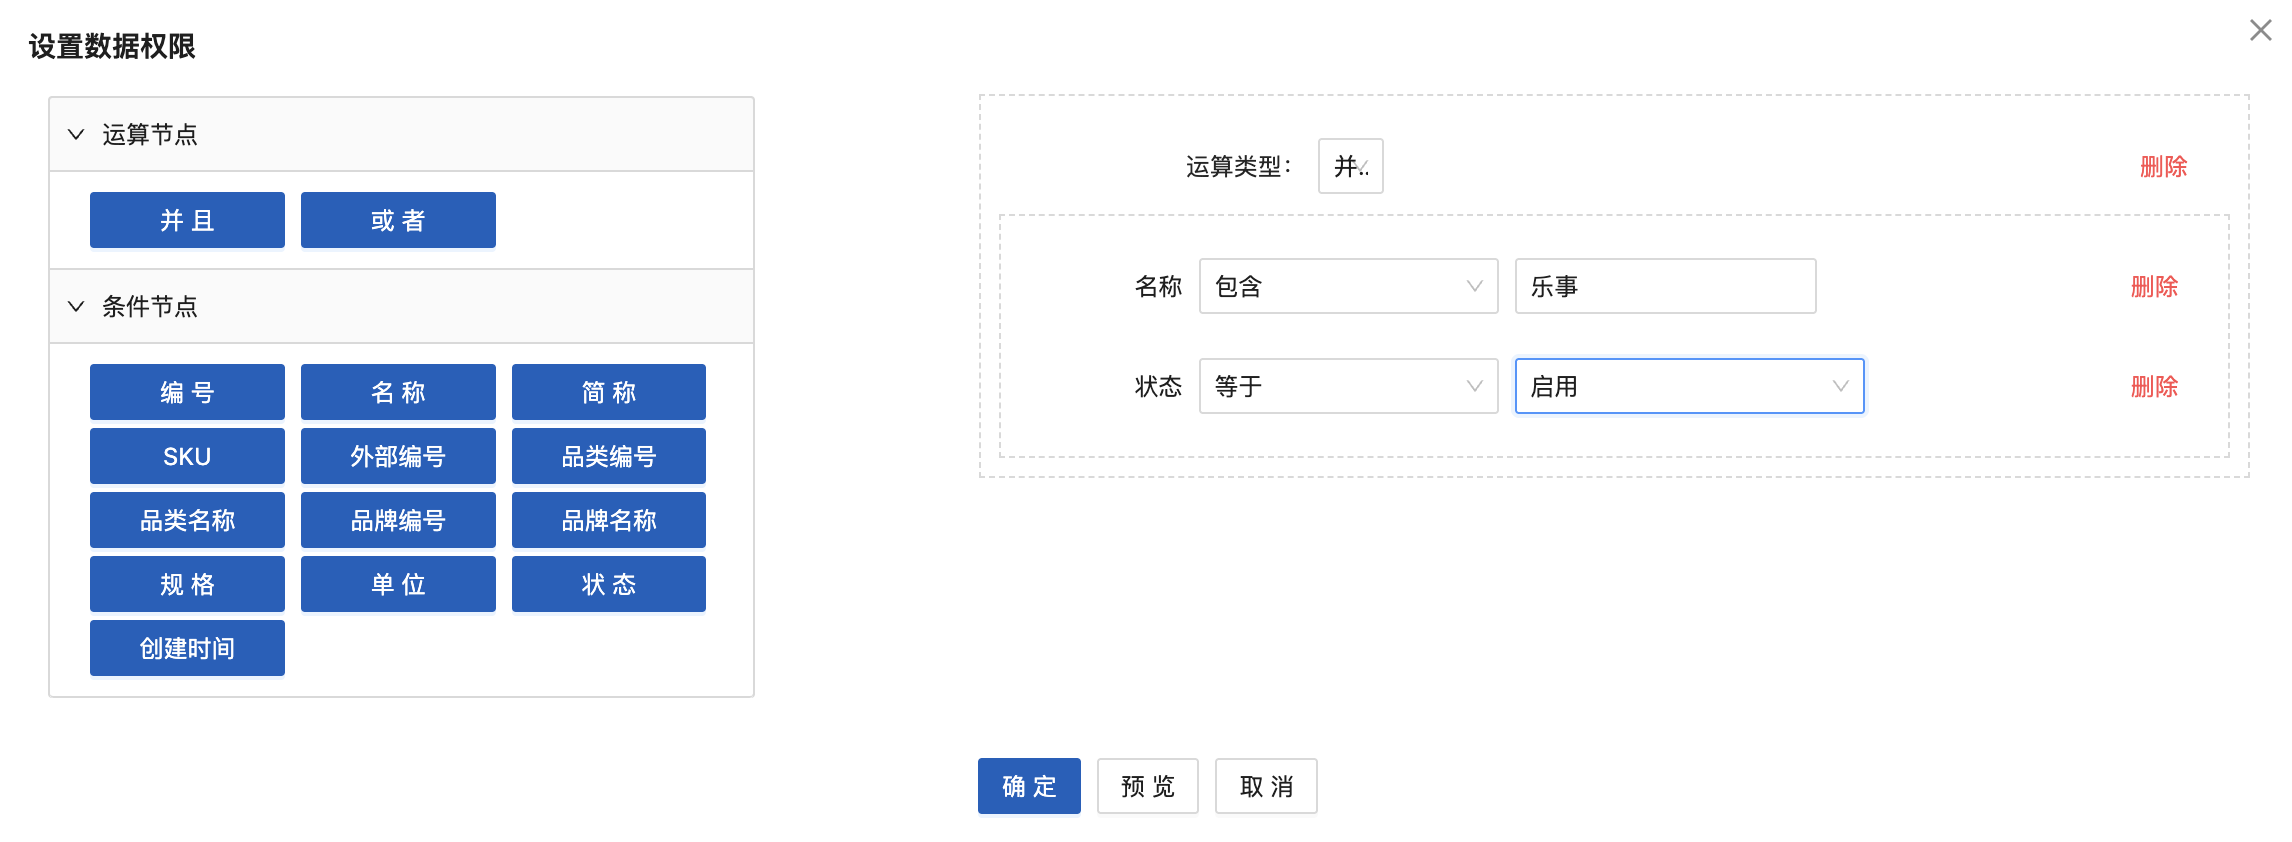The height and width of the screenshot is (842, 2292).
Task: Click the 预览 preview button
Action: [1147, 786]
